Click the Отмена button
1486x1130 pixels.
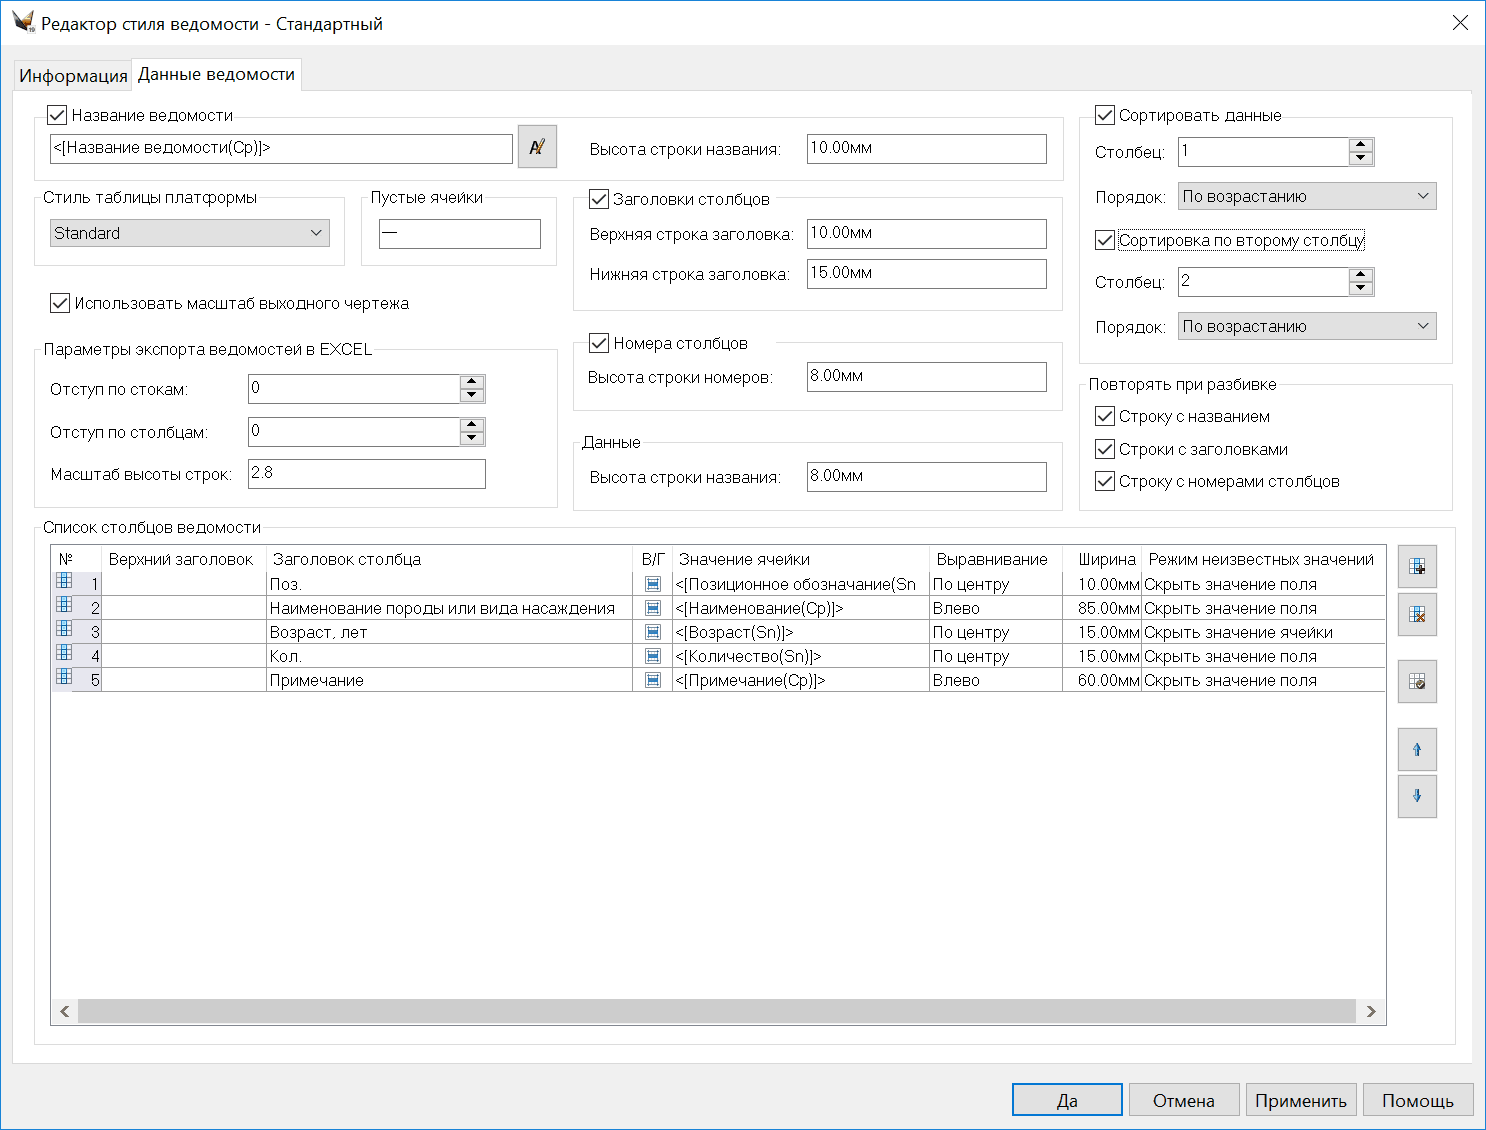pyautogui.click(x=1183, y=1100)
